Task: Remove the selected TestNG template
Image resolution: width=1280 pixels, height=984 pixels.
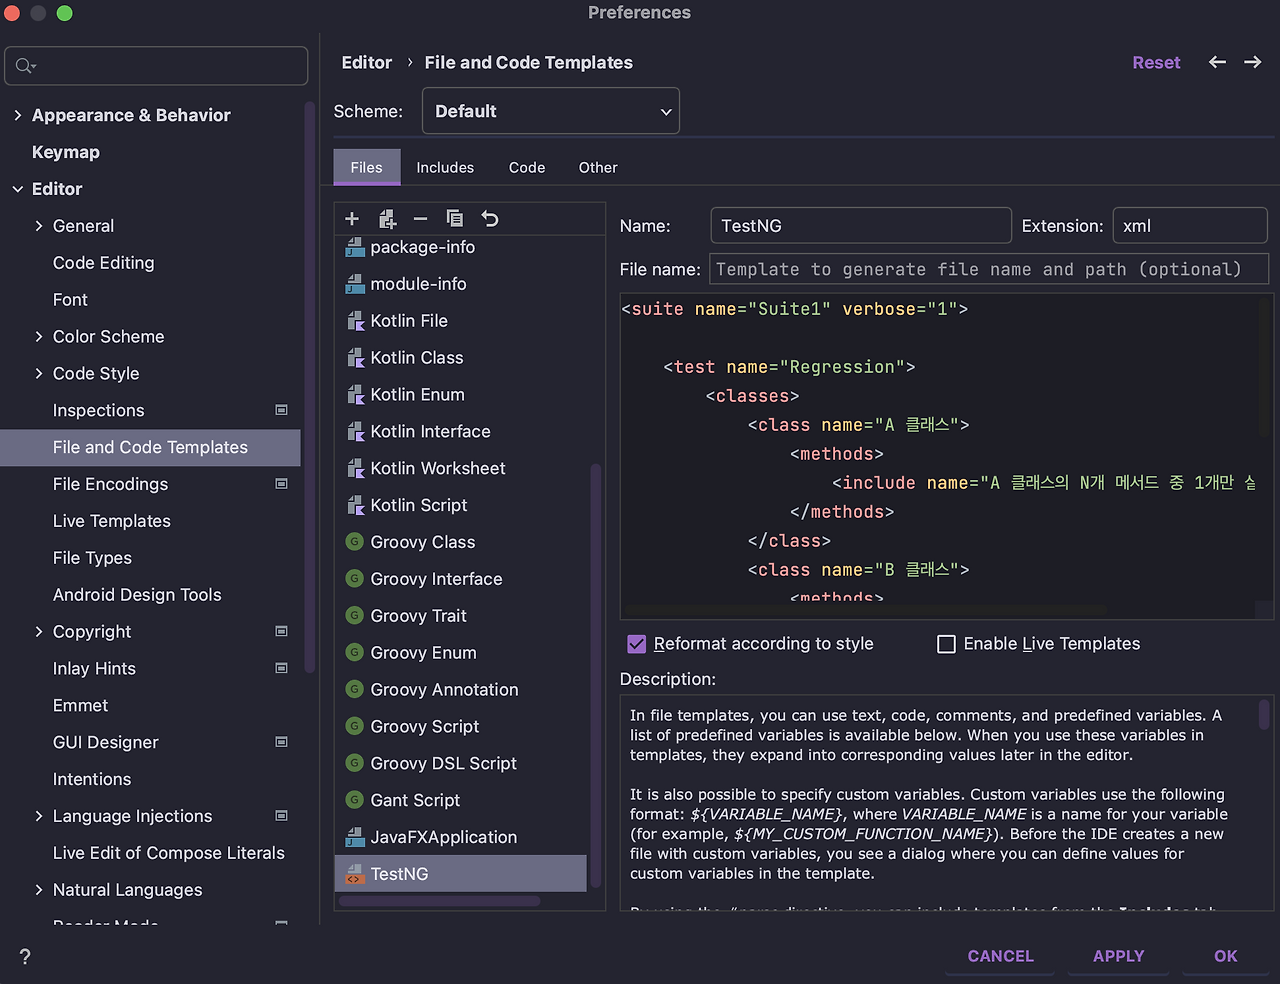Action: click(420, 218)
